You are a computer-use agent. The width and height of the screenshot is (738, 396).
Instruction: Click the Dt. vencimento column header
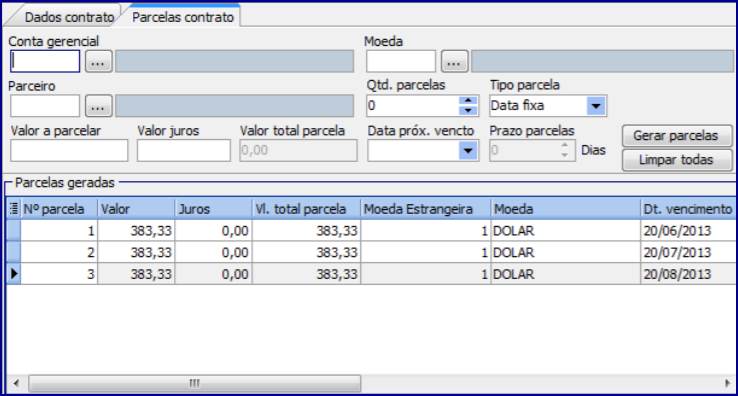point(688,209)
